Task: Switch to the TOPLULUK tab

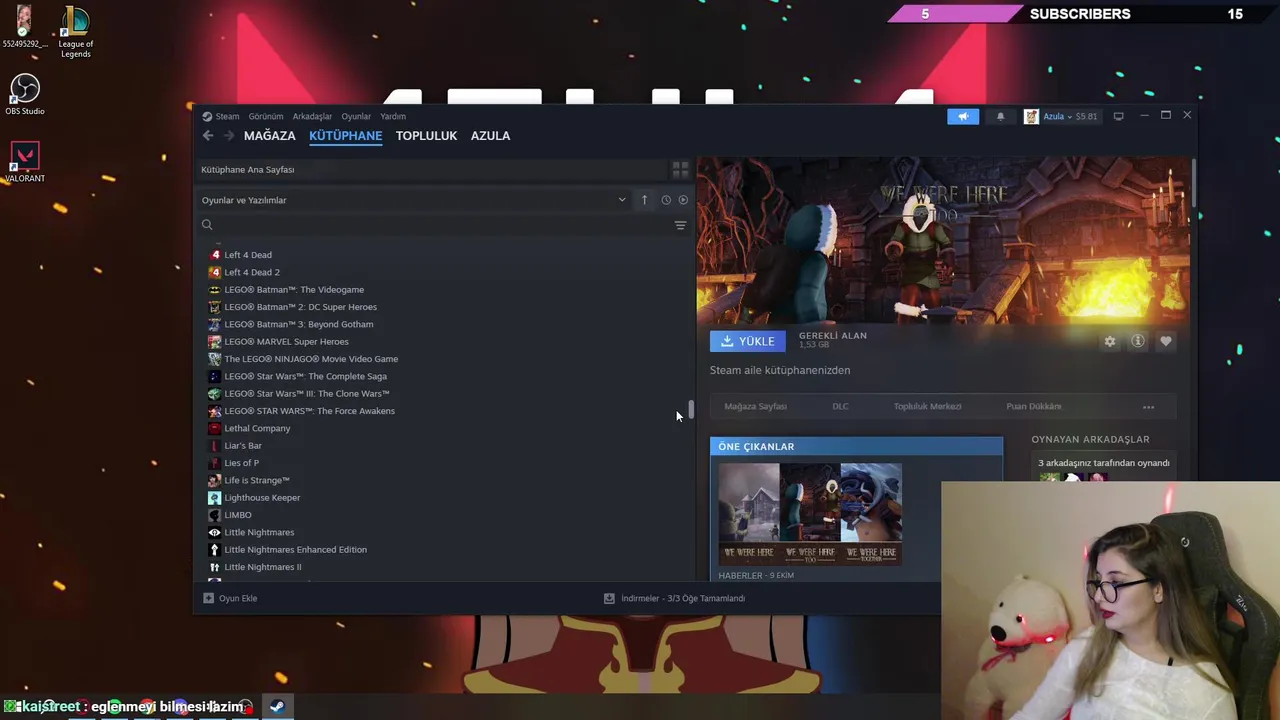Action: pyautogui.click(x=426, y=135)
